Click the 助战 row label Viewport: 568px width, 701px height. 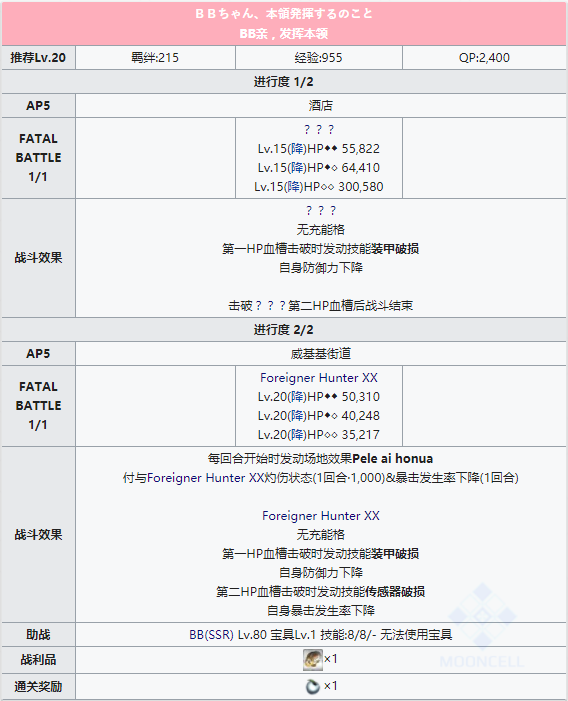point(38,635)
